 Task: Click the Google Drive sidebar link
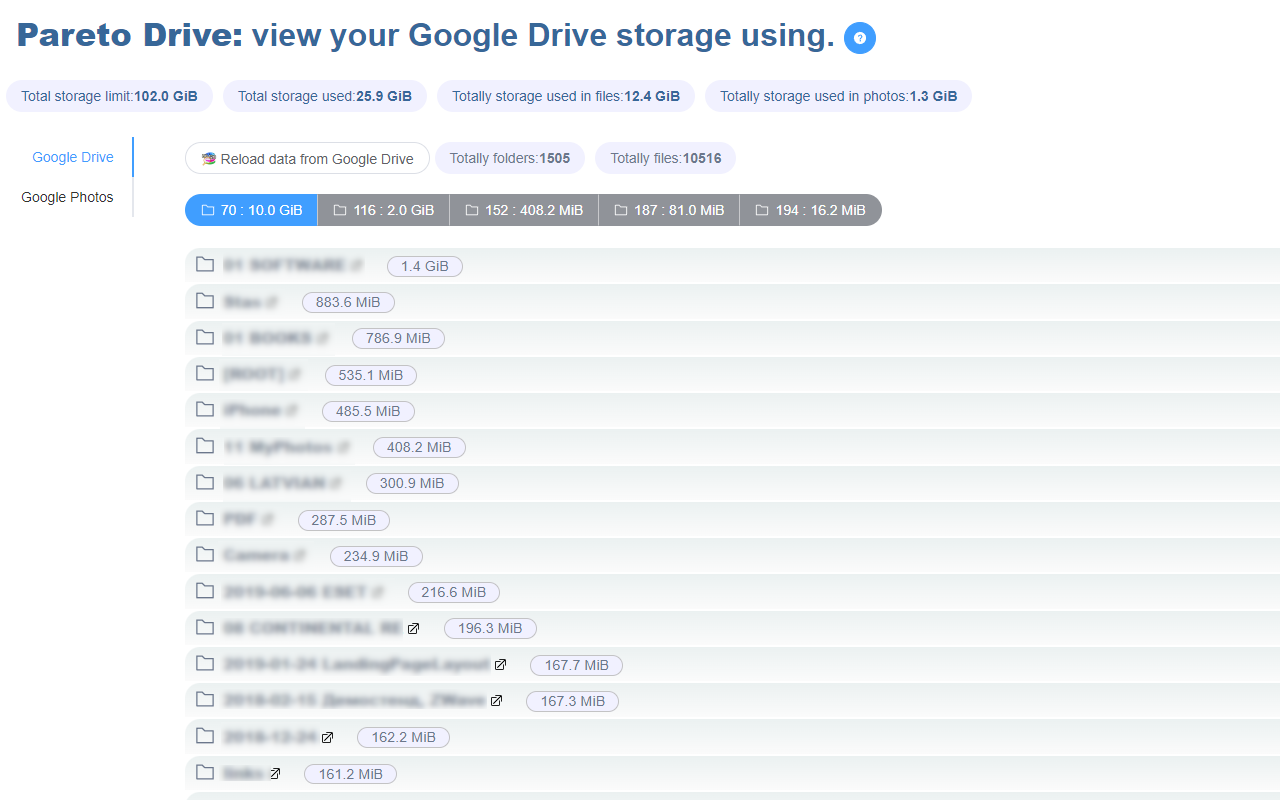coord(73,157)
